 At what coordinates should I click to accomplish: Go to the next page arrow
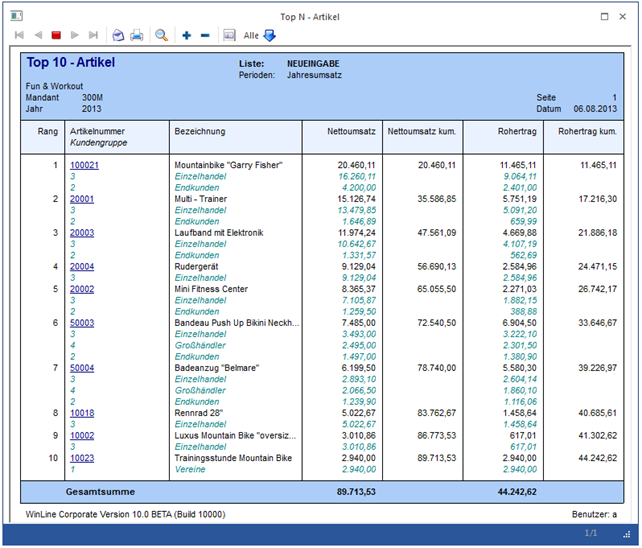point(75,35)
